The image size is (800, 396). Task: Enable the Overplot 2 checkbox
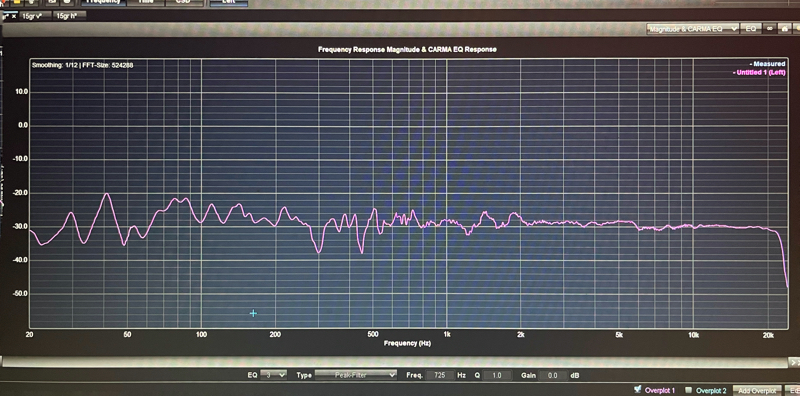pyautogui.click(x=688, y=390)
